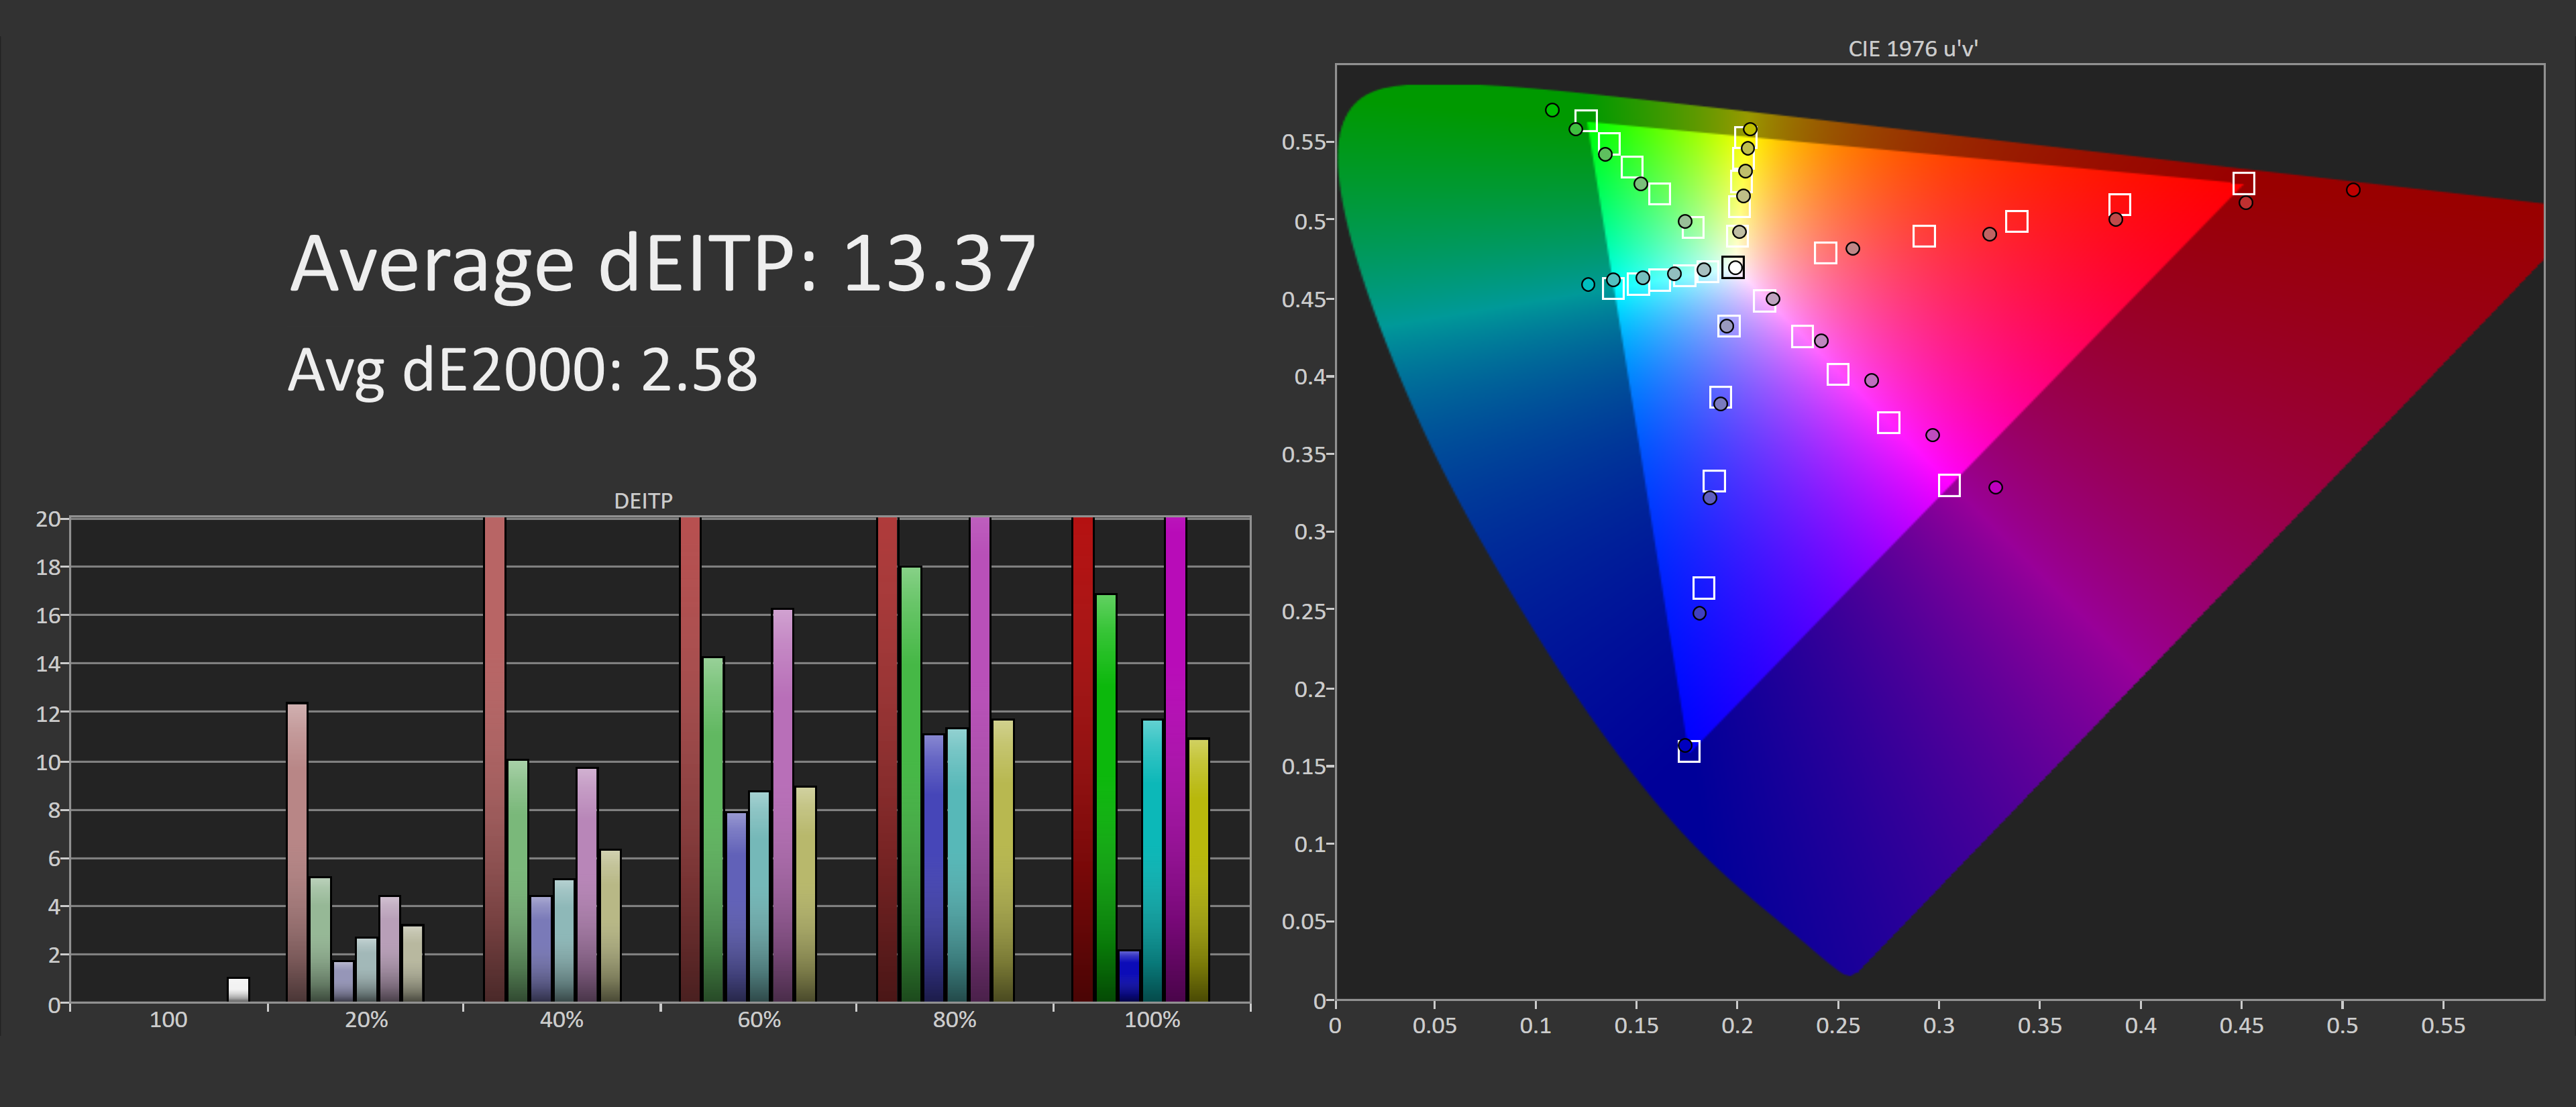Viewport: 2576px width, 1107px height.
Task: Select the cyan bar in the 100% group
Action: pos(1152,860)
